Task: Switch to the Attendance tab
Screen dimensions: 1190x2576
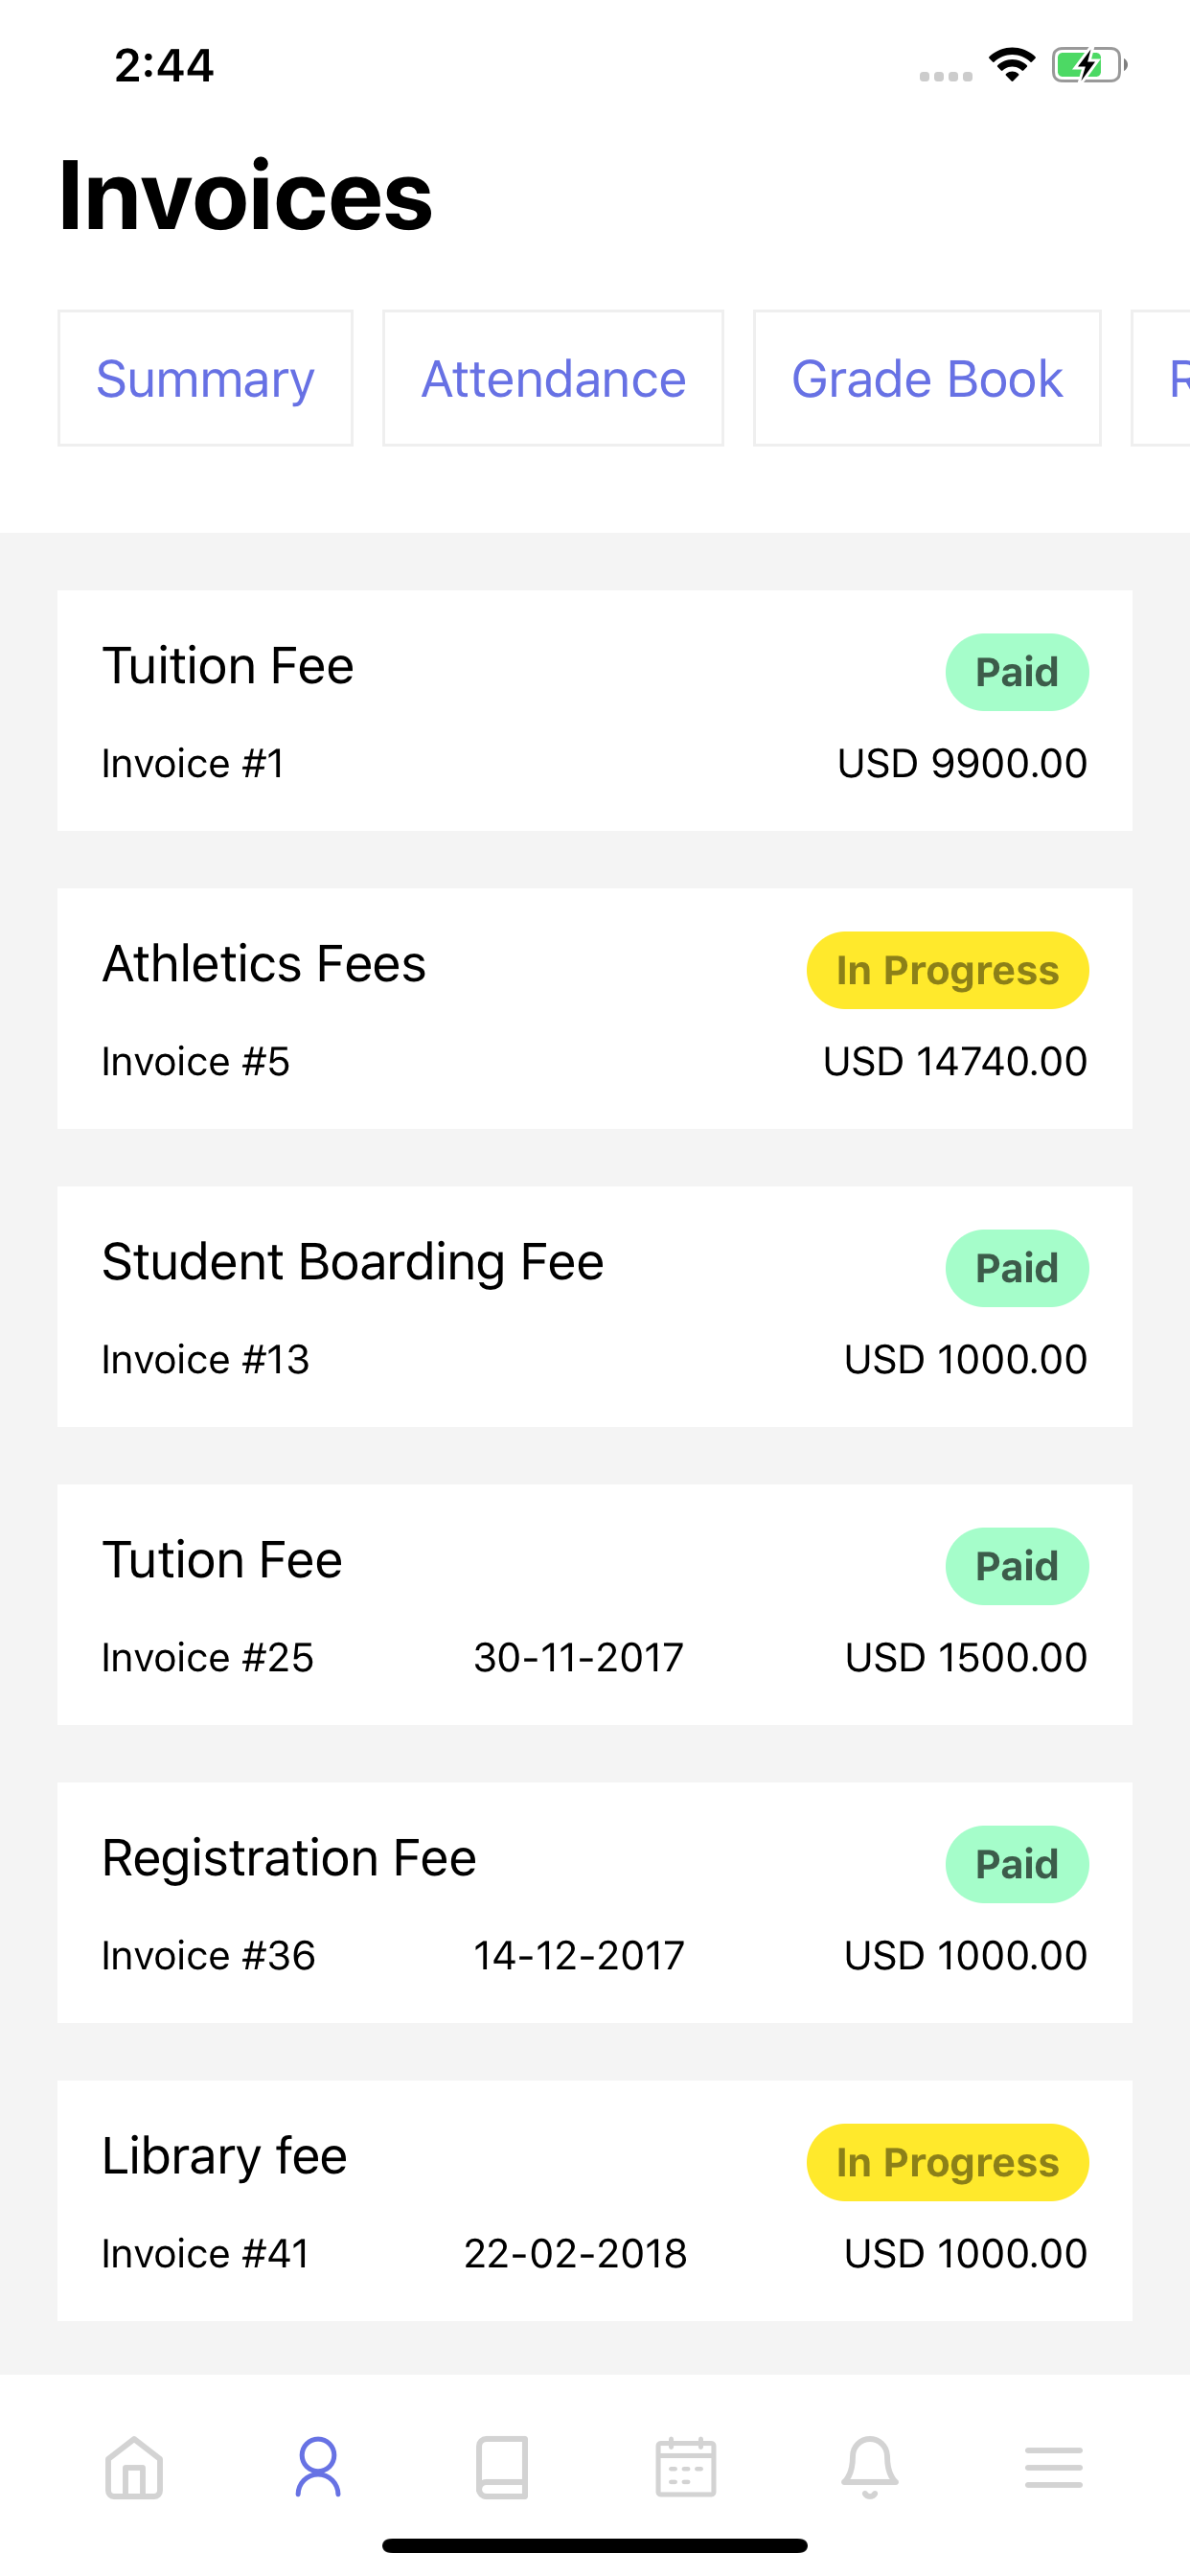Action: coord(553,378)
